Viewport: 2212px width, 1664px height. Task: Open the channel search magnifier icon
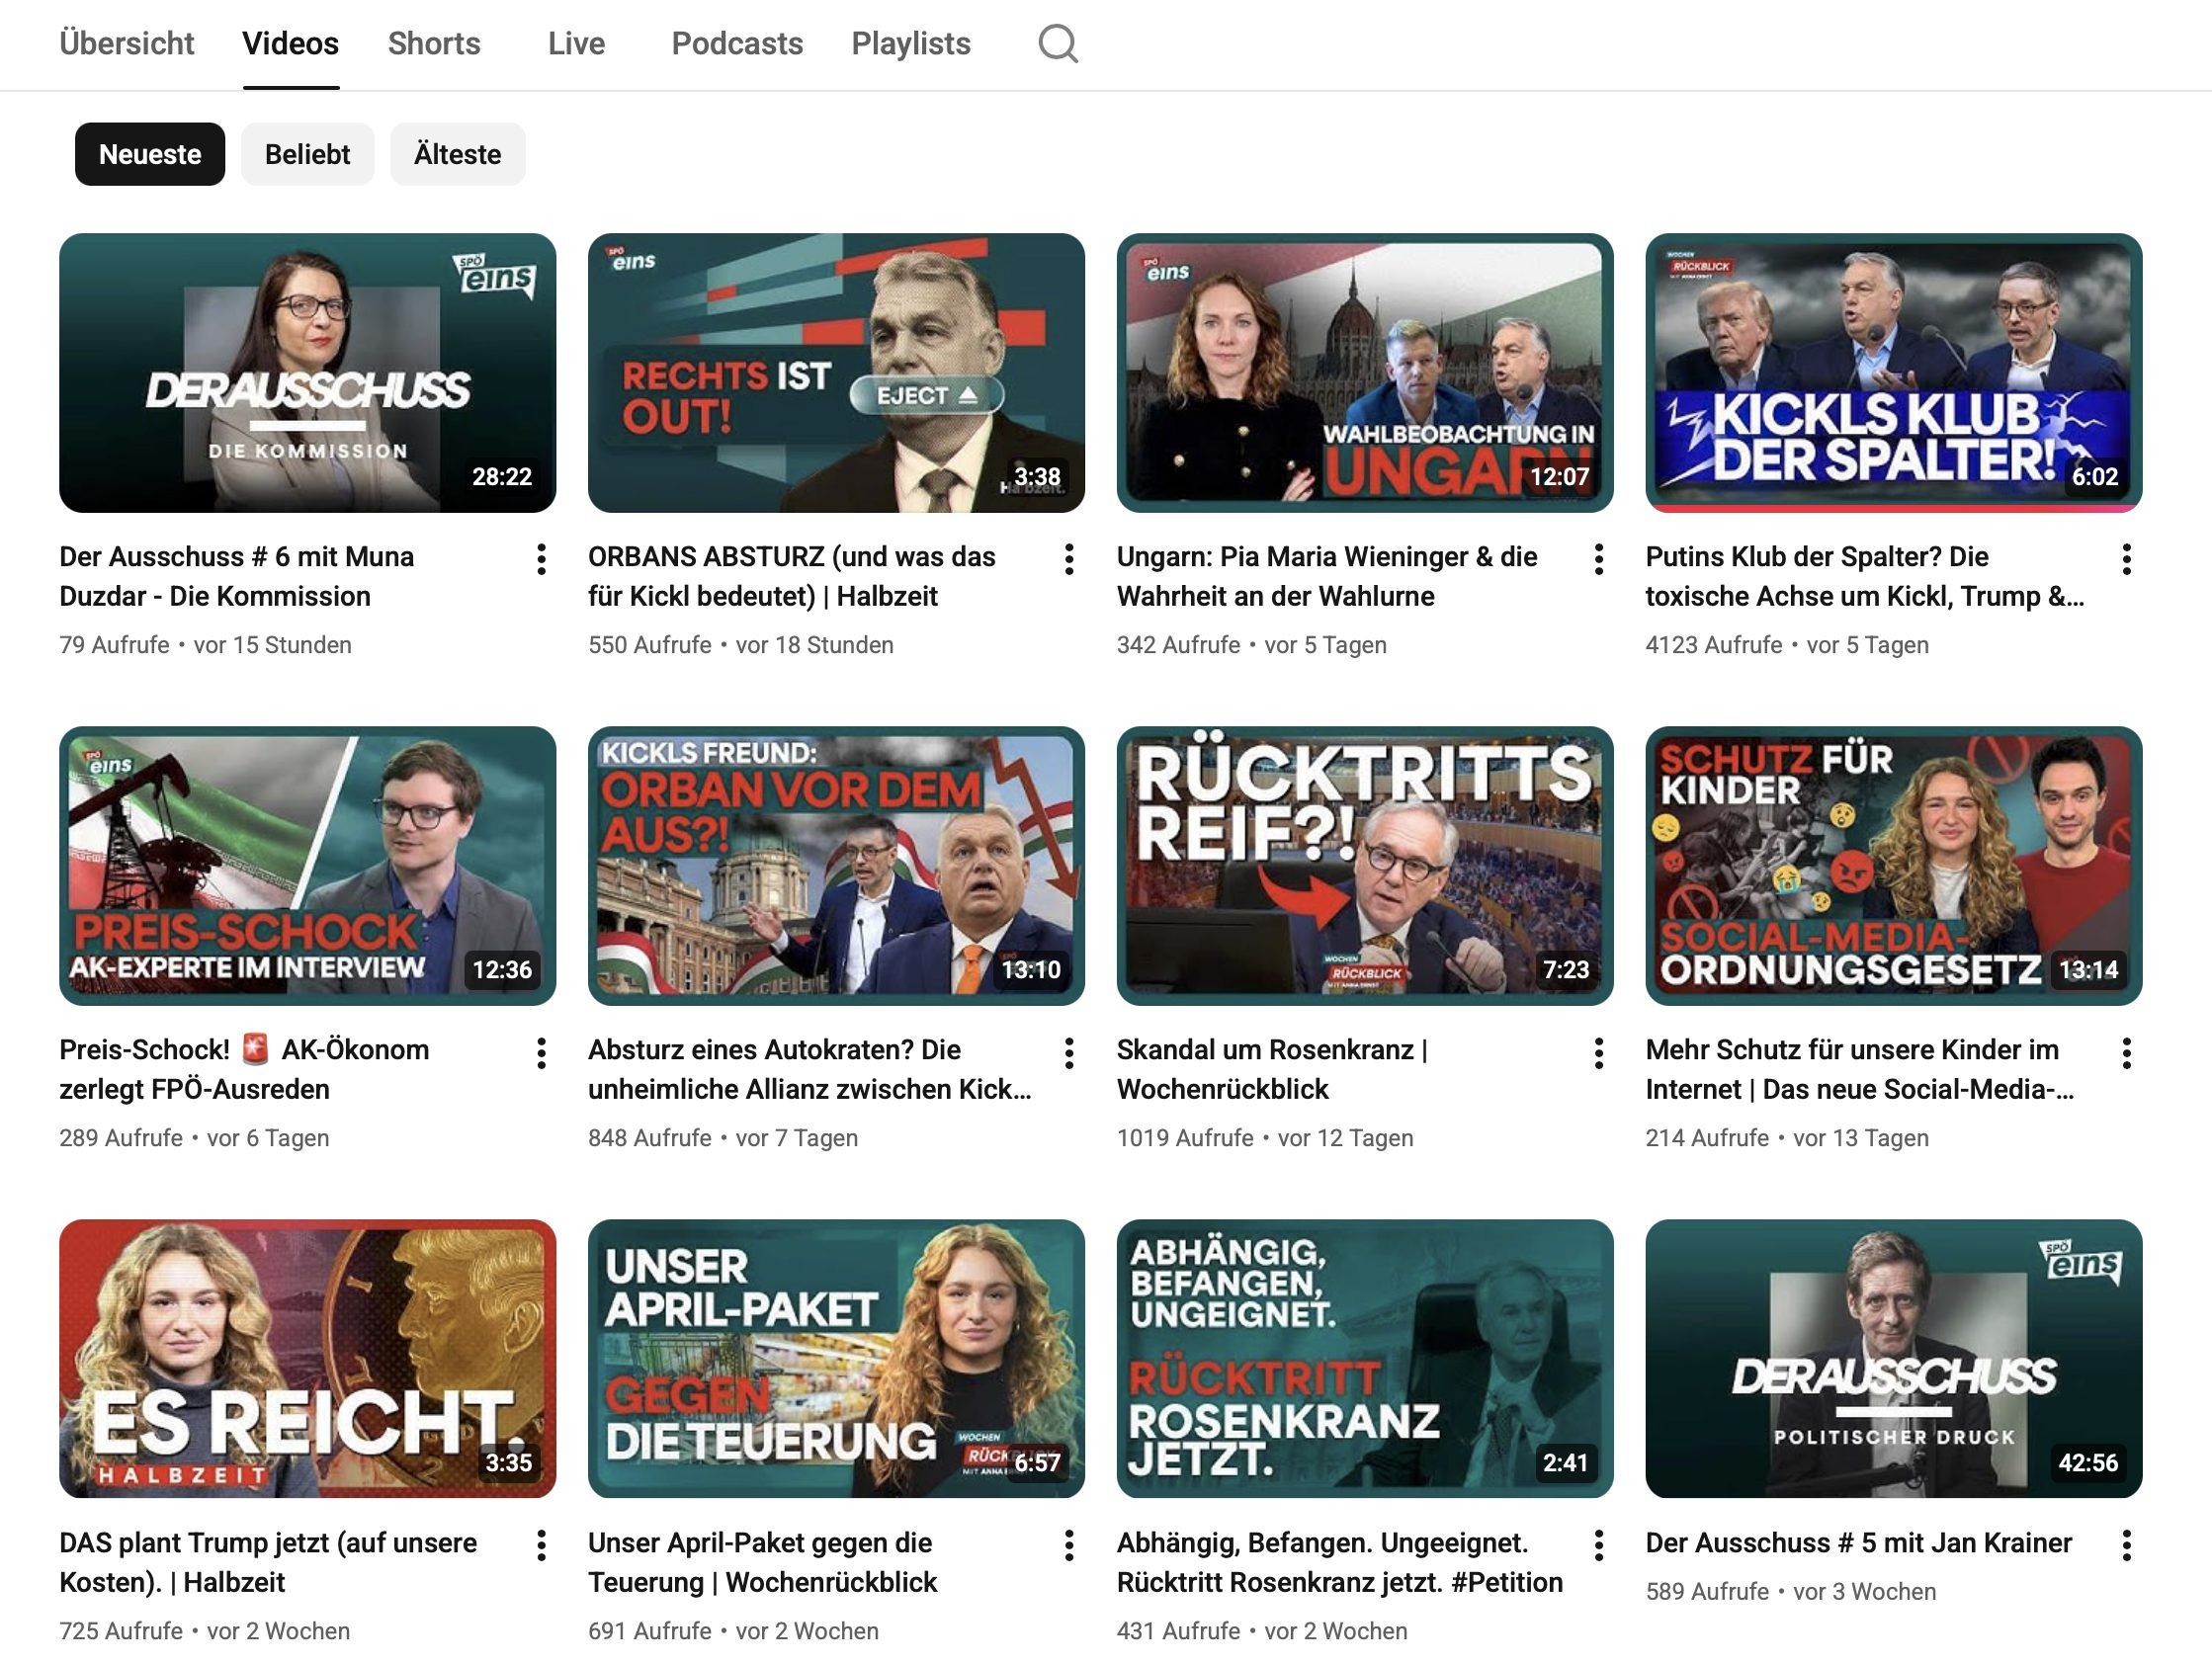(1058, 44)
